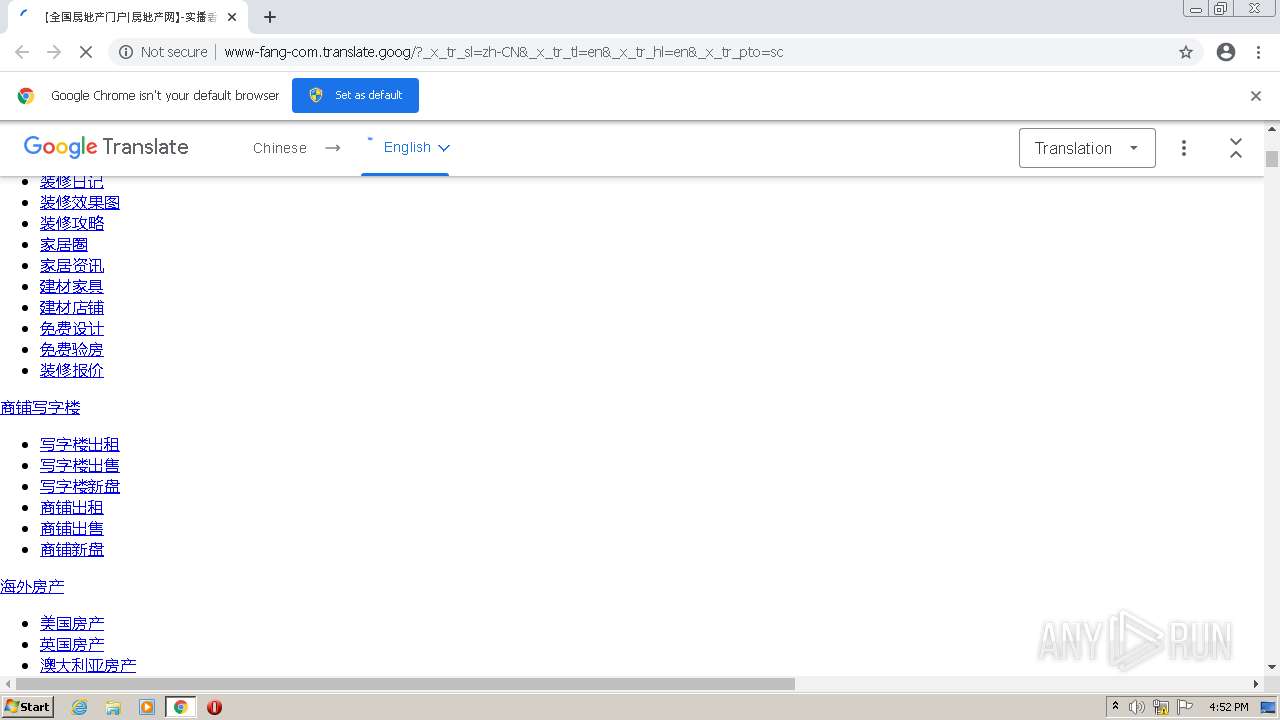
Task: Click the vertical scrollbar thumb
Action: coord(1272,159)
